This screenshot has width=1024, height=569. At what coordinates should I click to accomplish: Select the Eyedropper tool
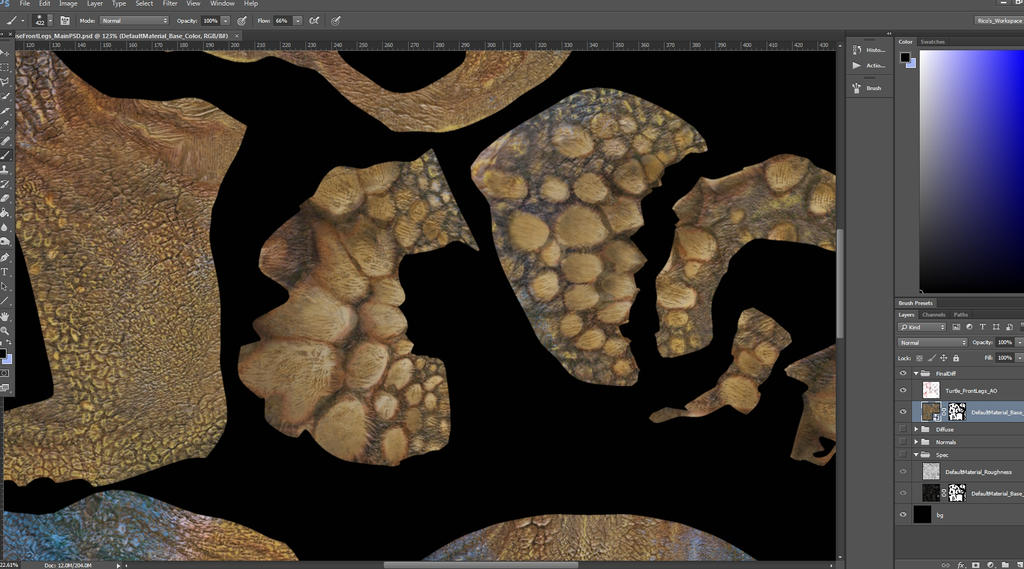[5, 125]
